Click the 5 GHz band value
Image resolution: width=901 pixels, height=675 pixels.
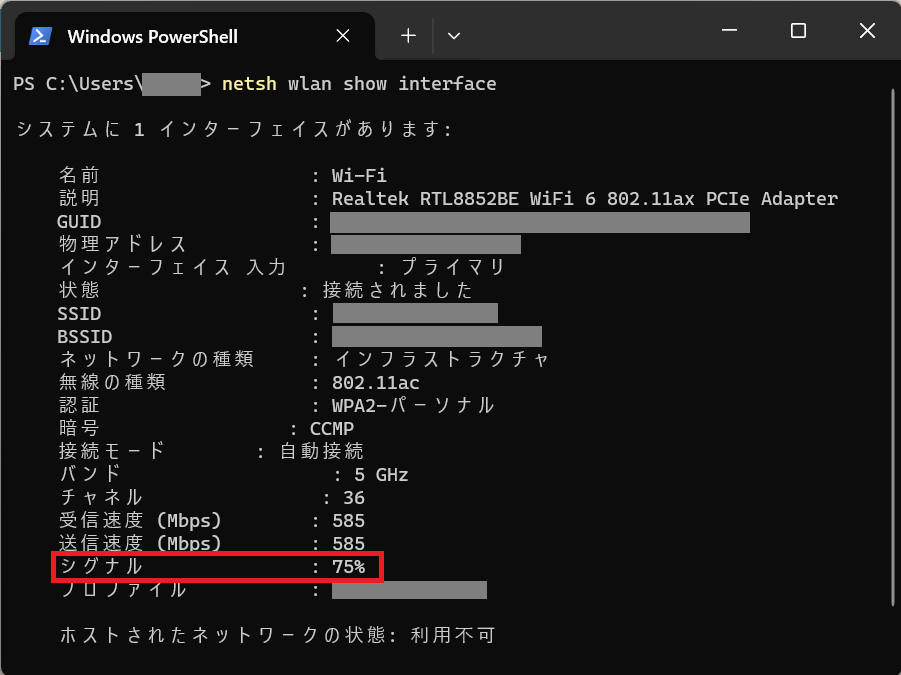point(381,475)
